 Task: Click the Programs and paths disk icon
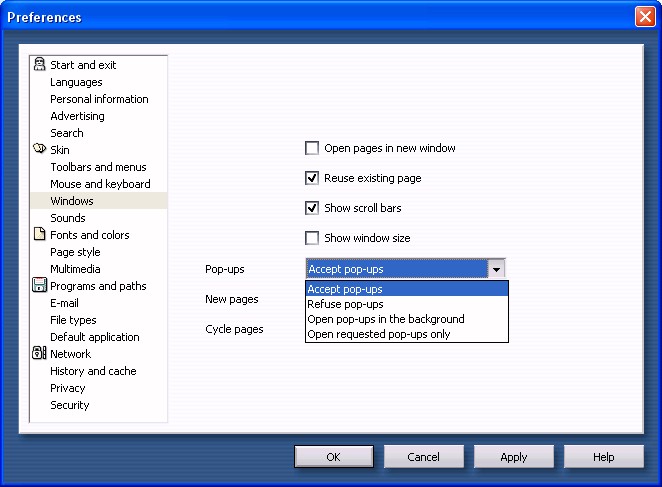[40, 286]
